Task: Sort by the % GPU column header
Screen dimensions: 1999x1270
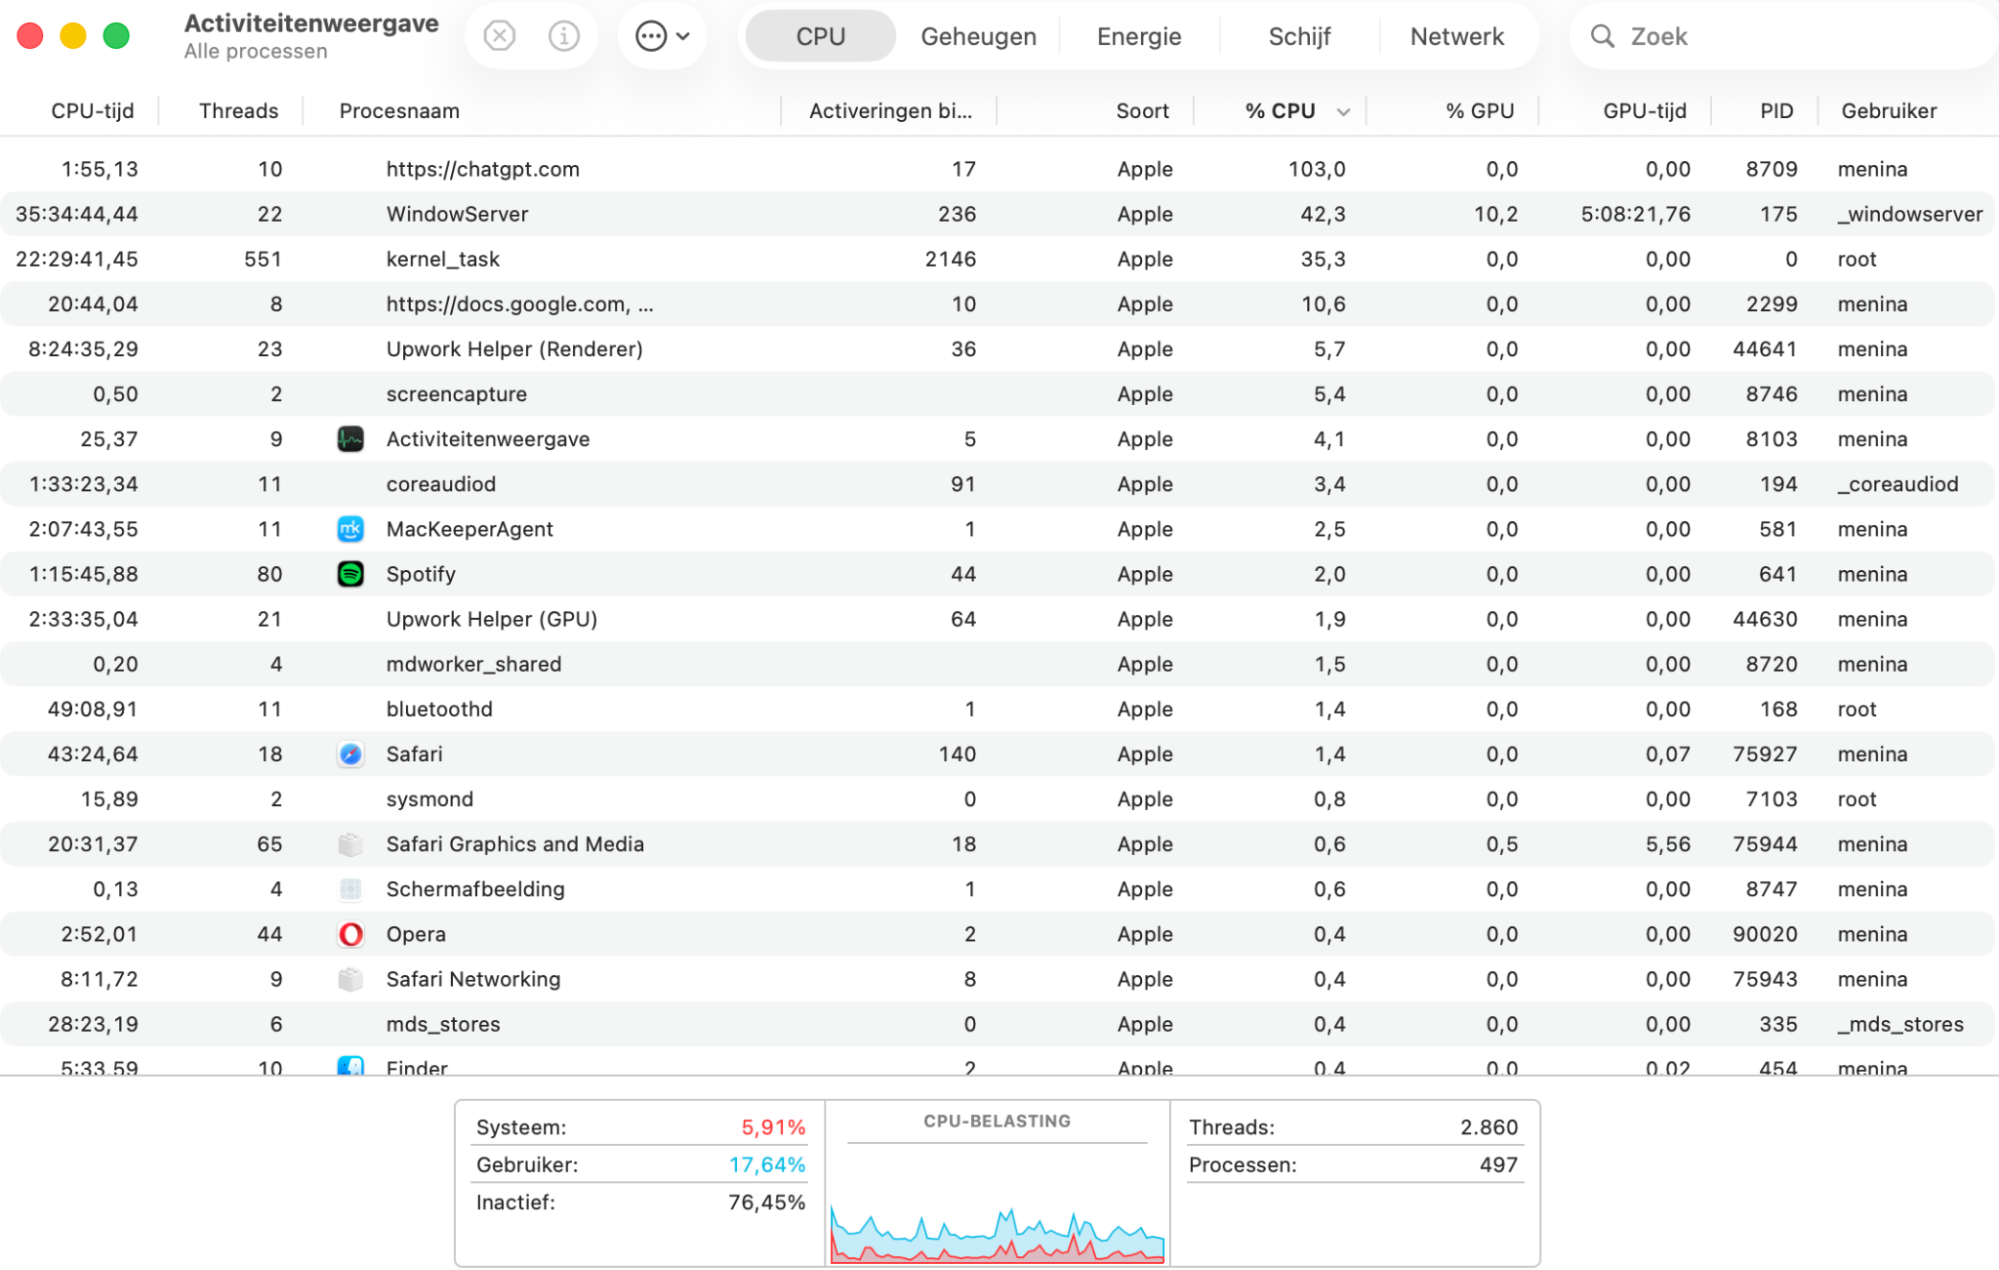Action: click(1479, 111)
